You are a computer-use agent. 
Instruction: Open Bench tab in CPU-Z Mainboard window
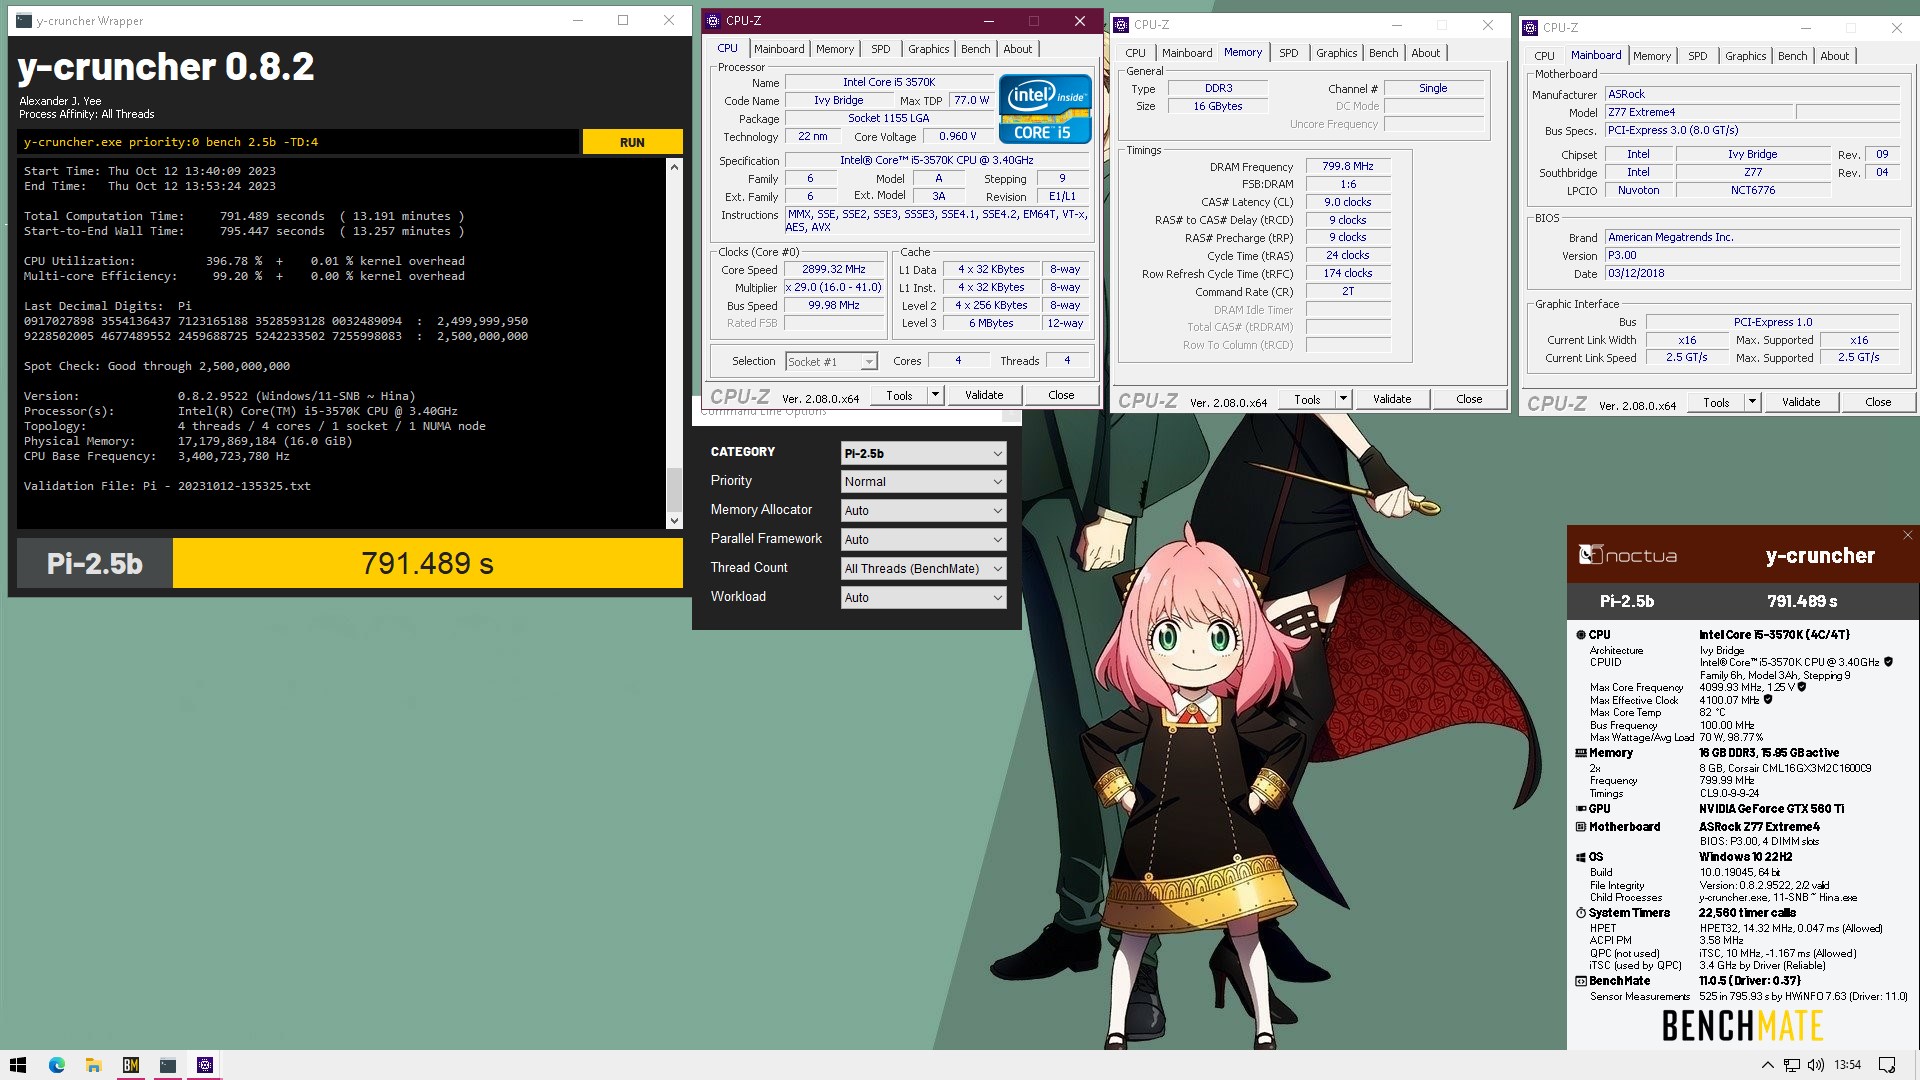(1792, 56)
